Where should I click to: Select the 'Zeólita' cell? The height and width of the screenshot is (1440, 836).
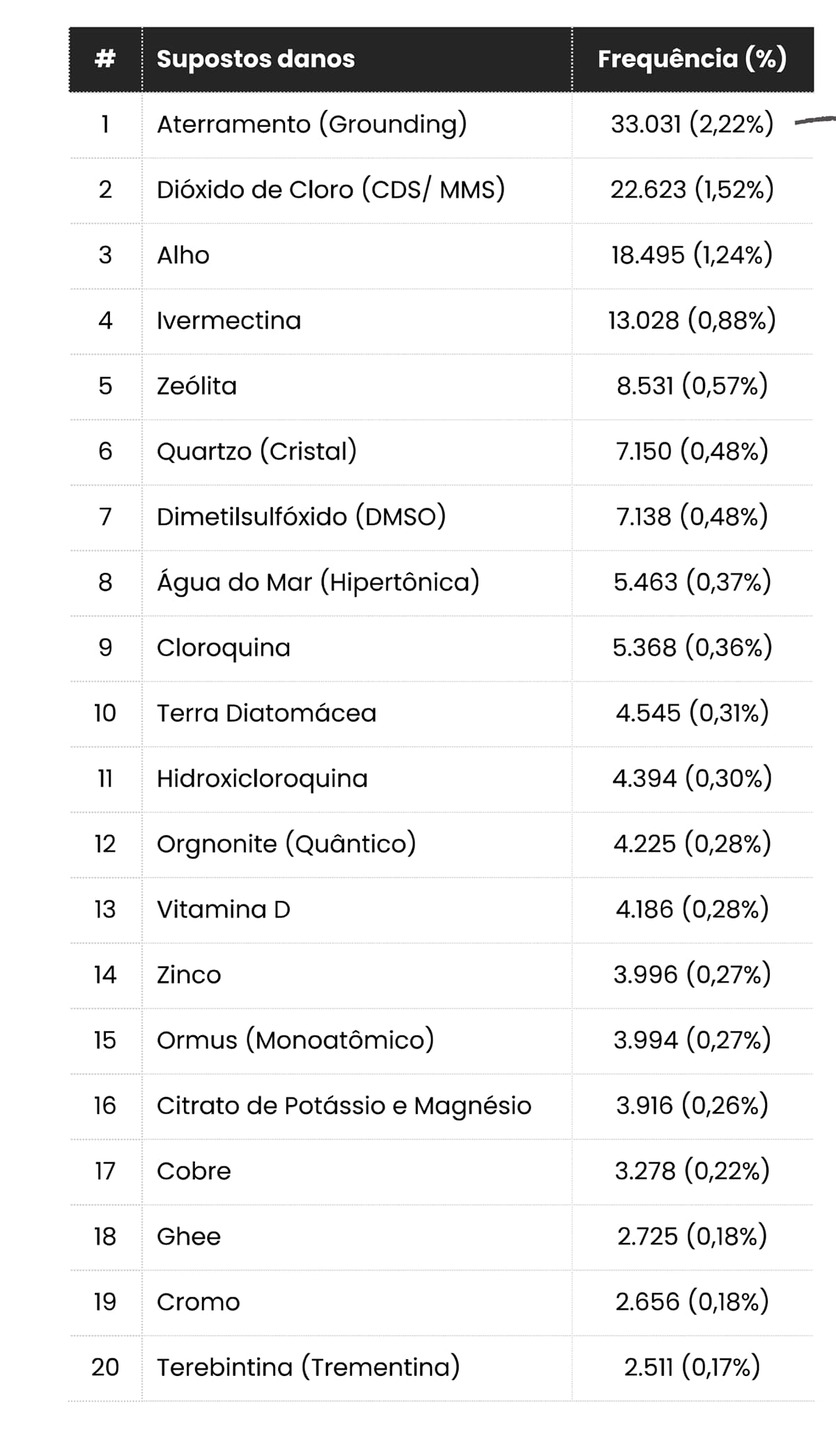pyautogui.click(x=197, y=386)
